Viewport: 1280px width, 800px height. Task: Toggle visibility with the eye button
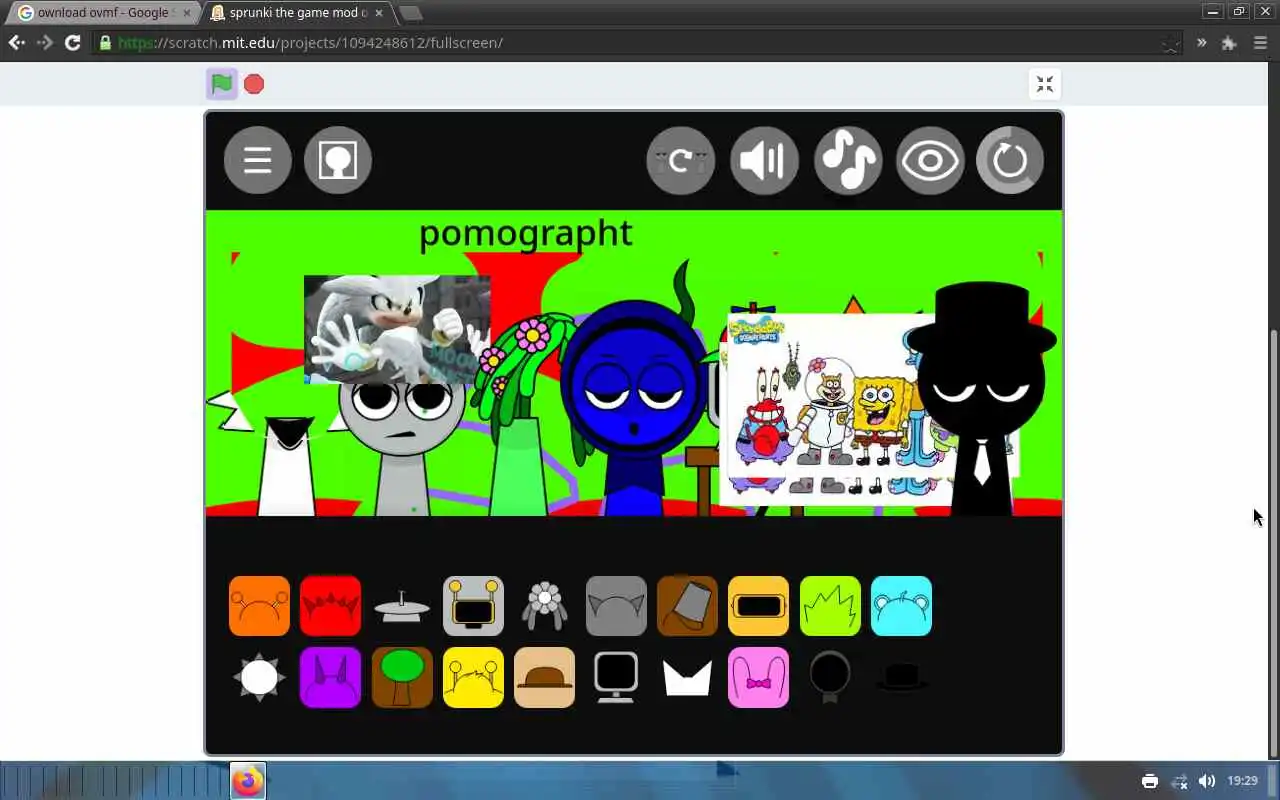tap(930, 160)
